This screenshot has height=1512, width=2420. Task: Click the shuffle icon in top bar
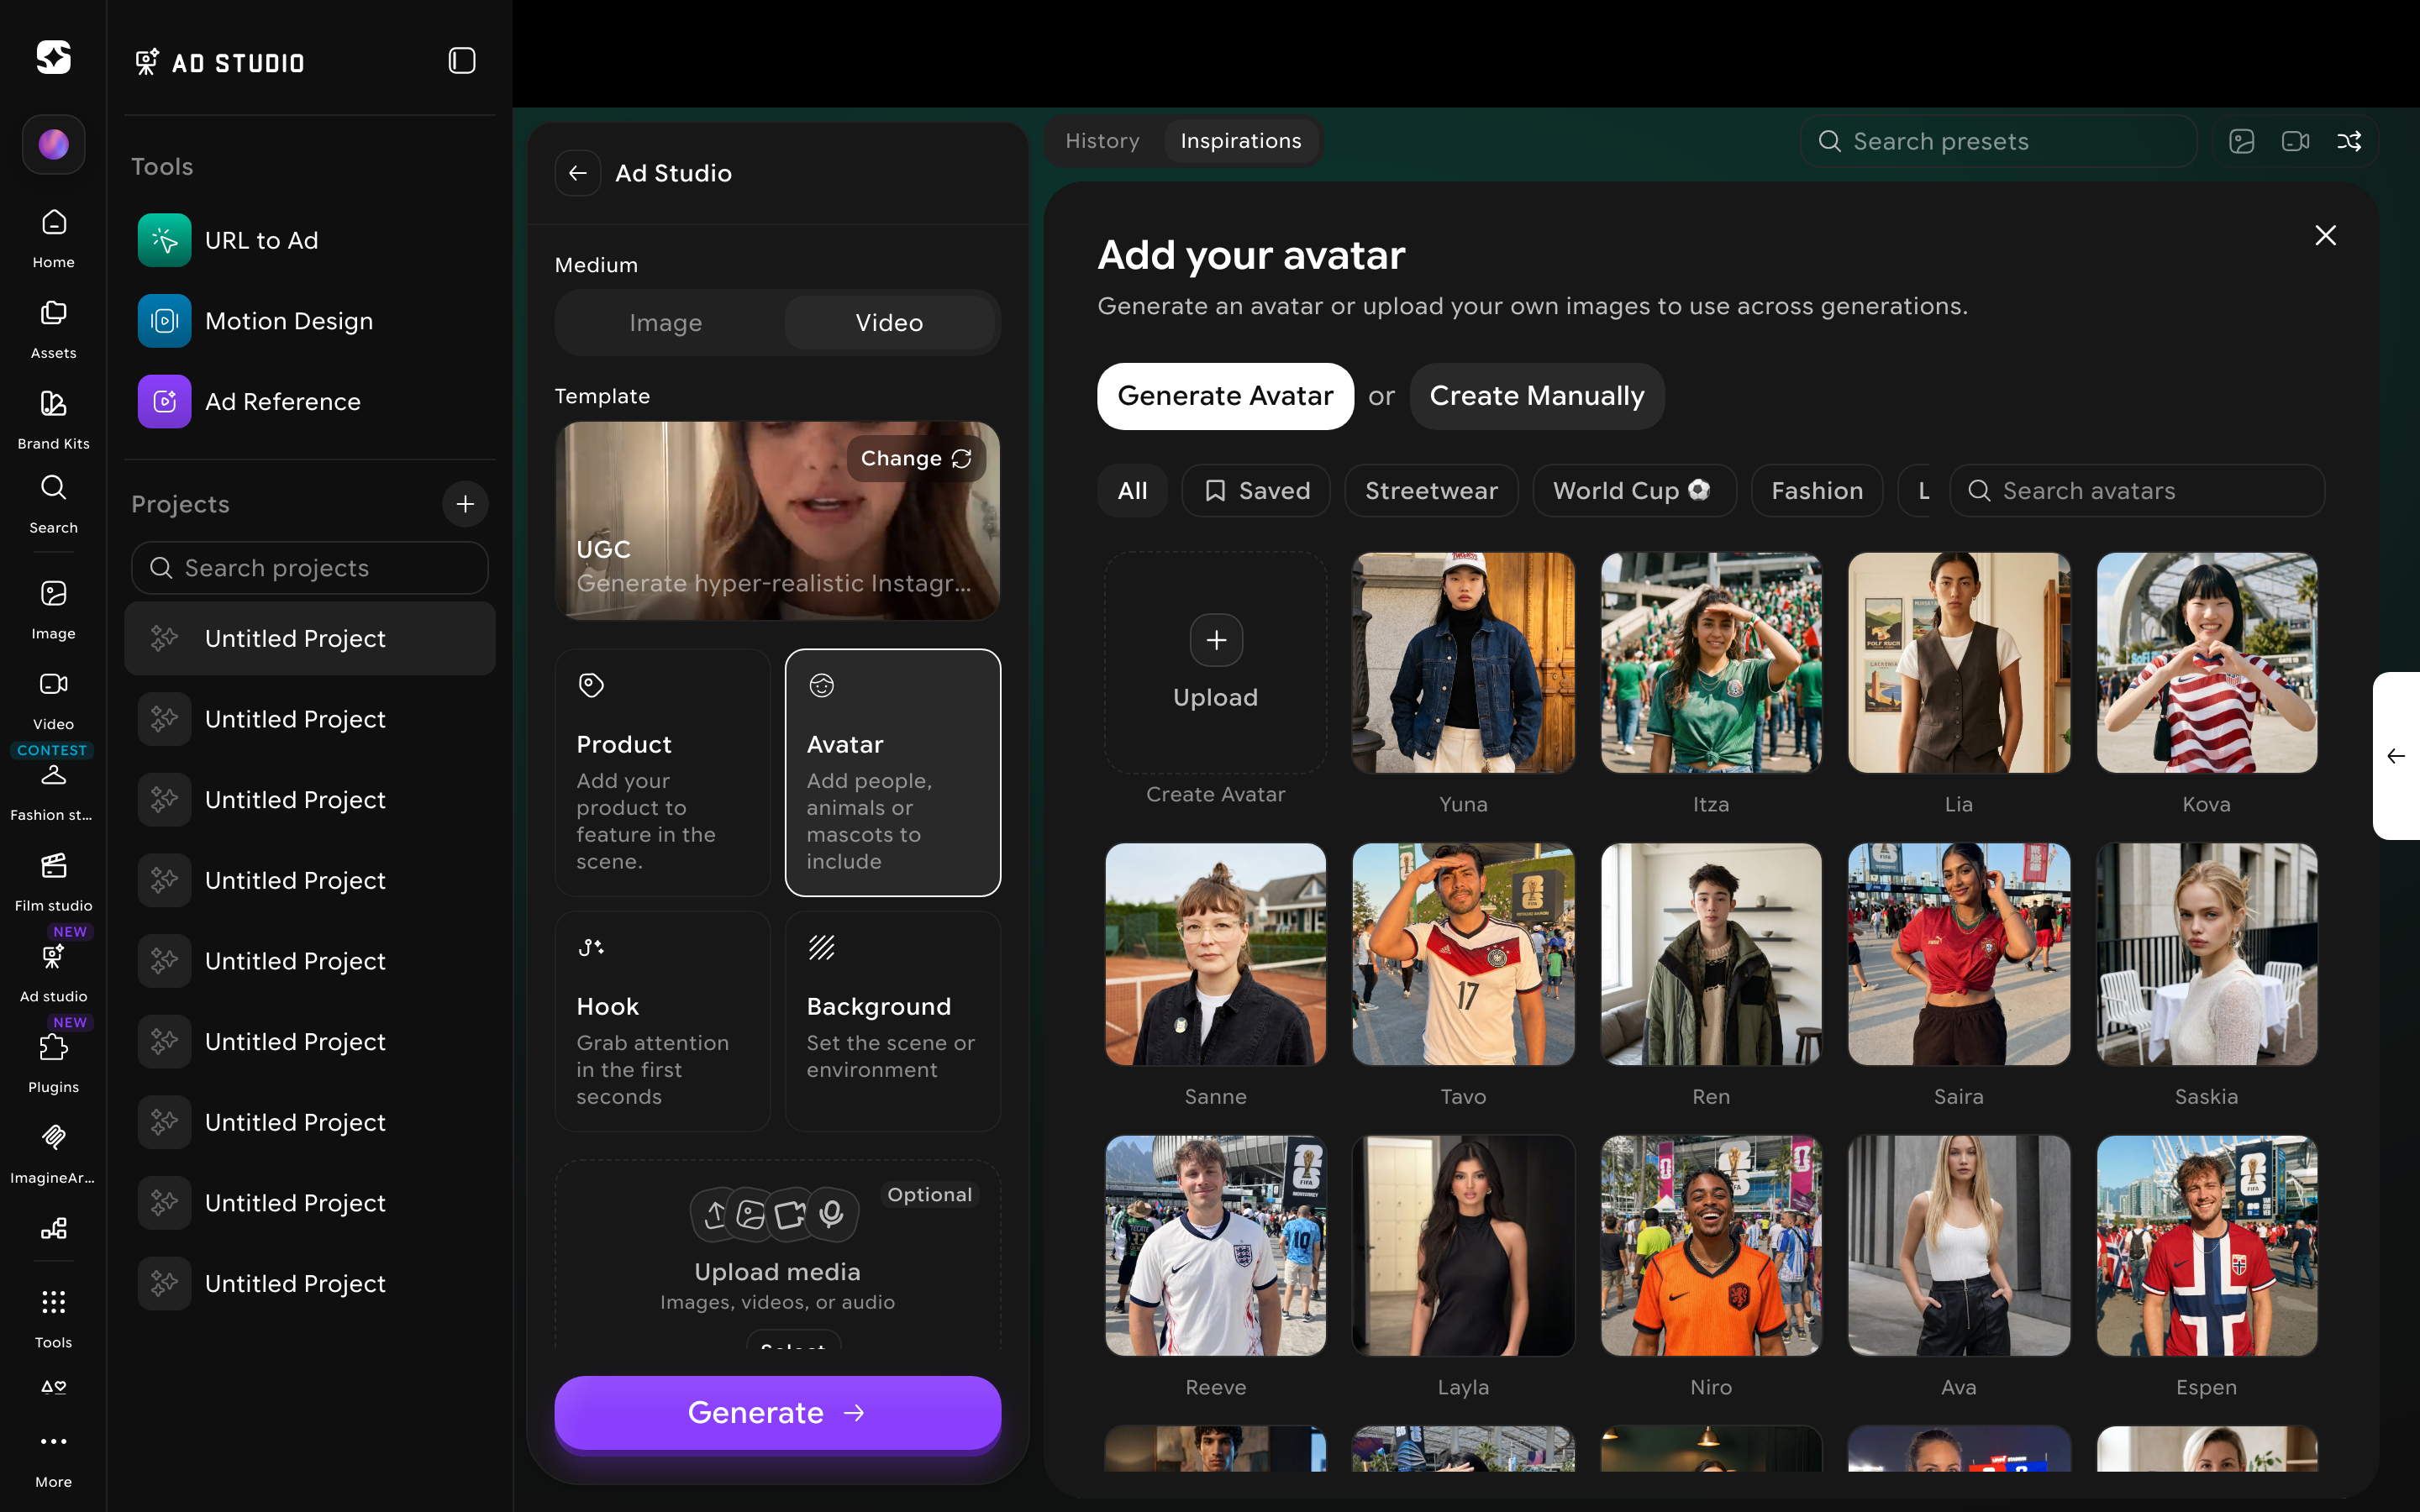click(x=2349, y=141)
